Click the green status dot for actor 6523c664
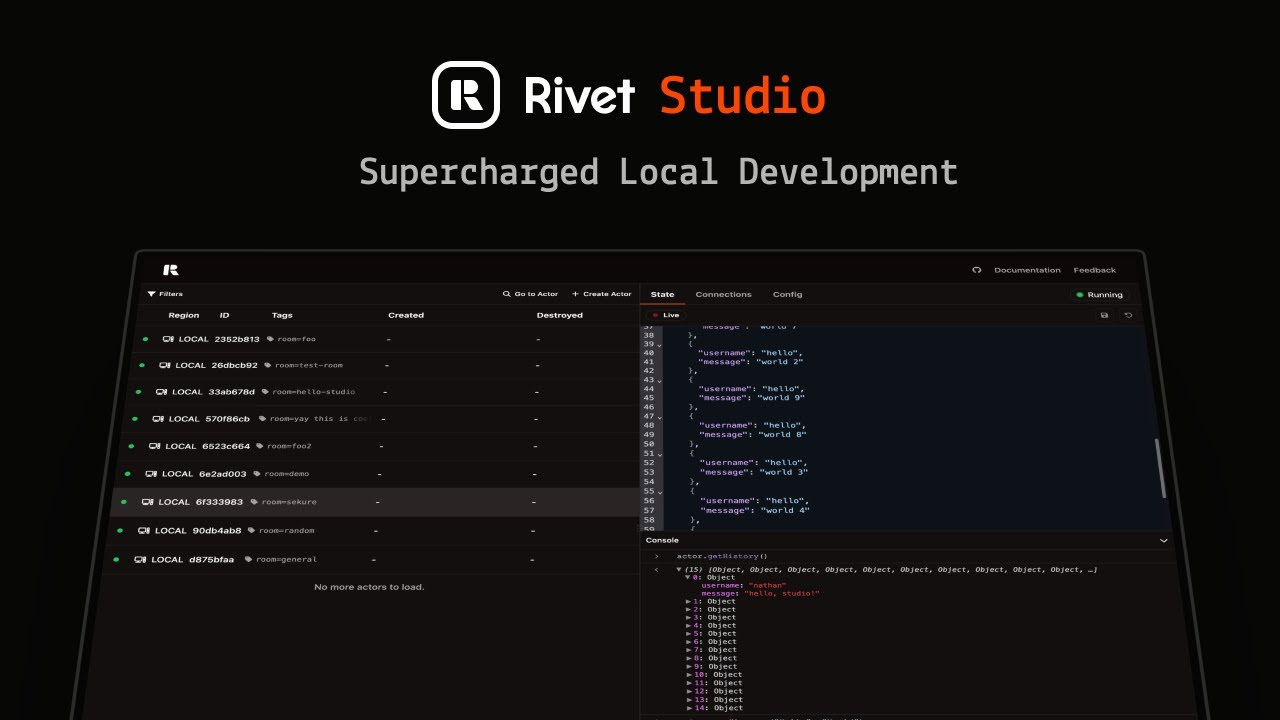This screenshot has height=720, width=1280. pyautogui.click(x=130, y=446)
